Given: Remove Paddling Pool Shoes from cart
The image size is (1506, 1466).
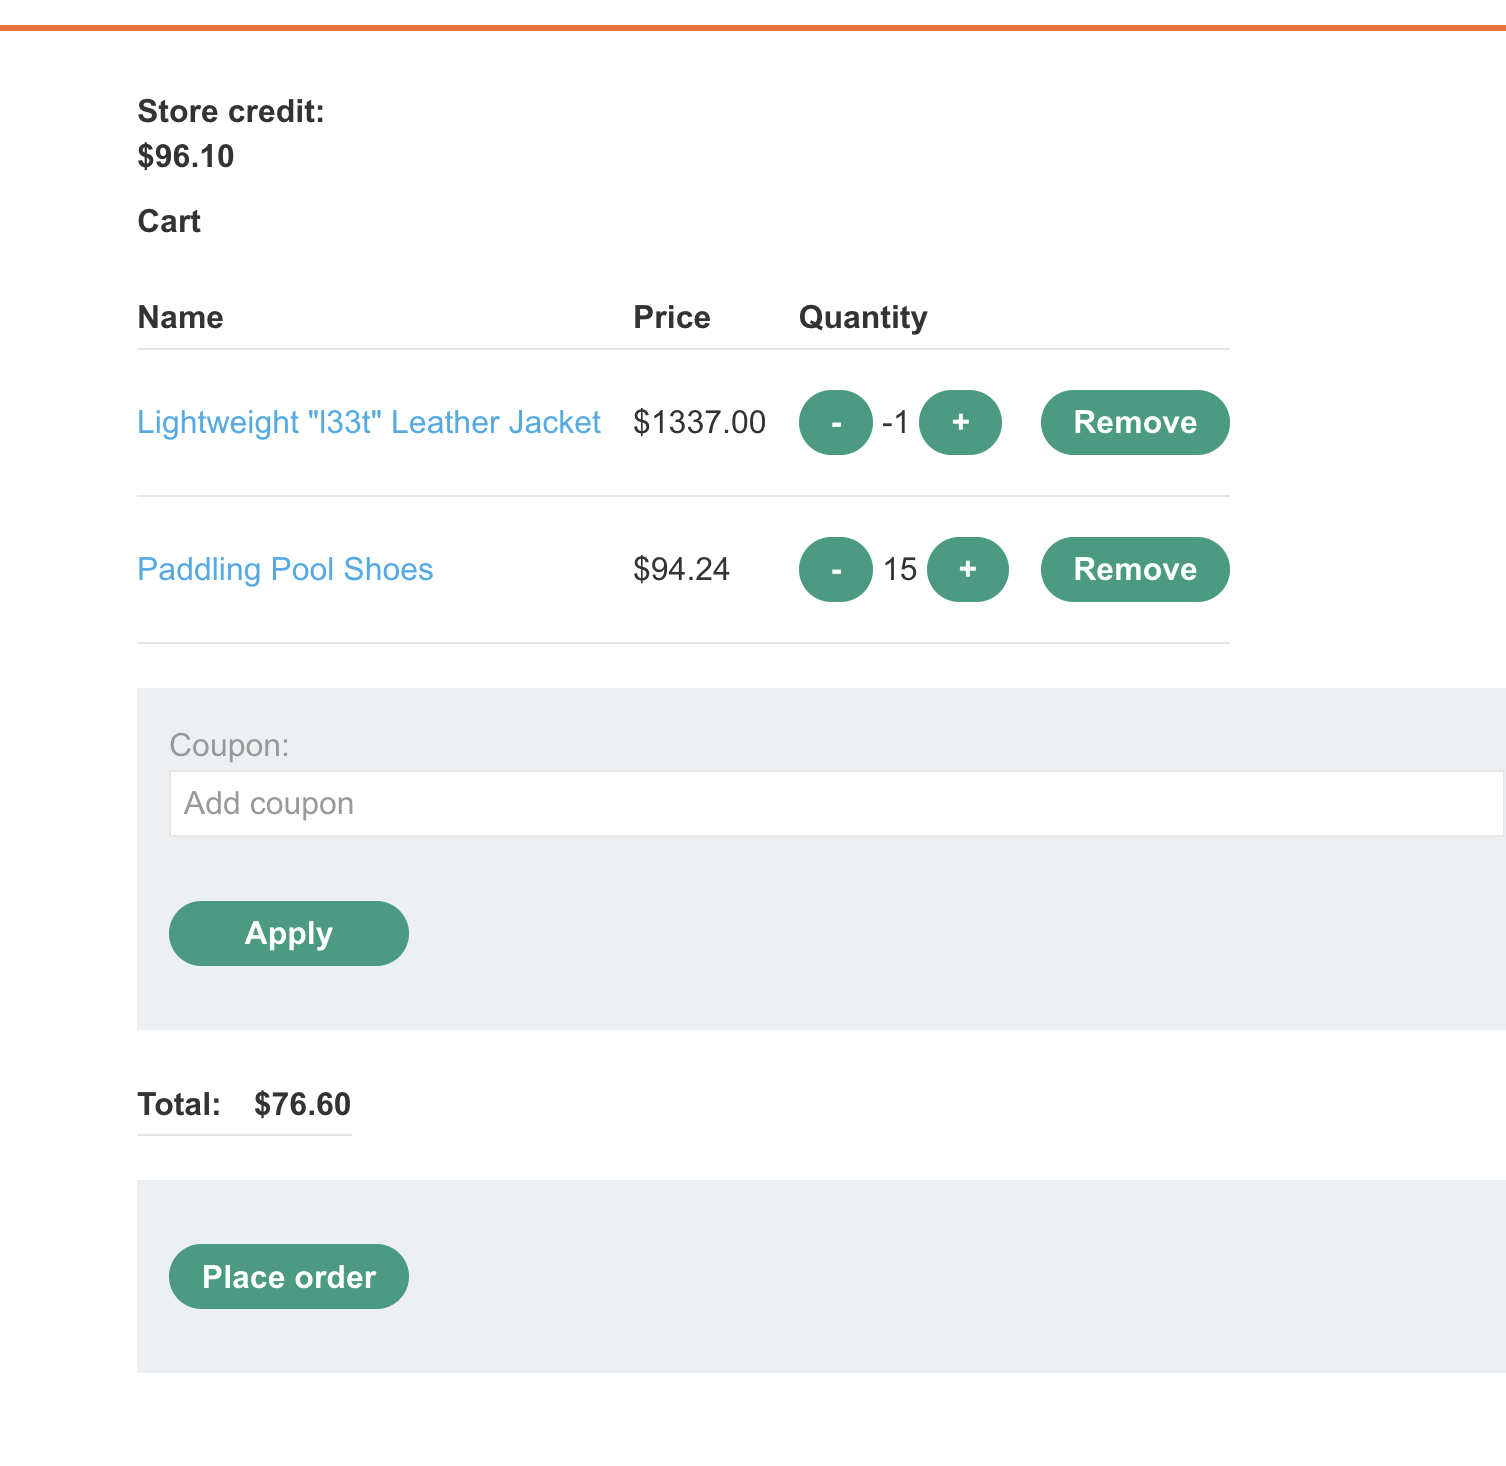Looking at the screenshot, I should coord(1135,570).
